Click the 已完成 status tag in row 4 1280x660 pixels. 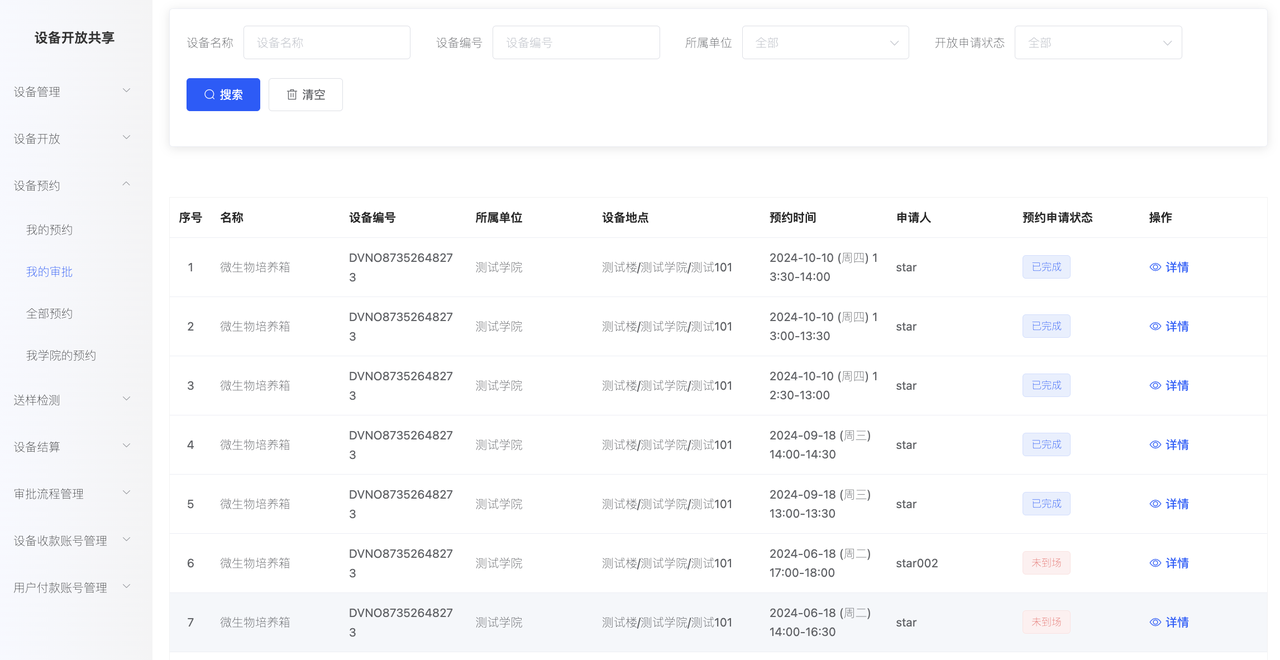[1046, 444]
